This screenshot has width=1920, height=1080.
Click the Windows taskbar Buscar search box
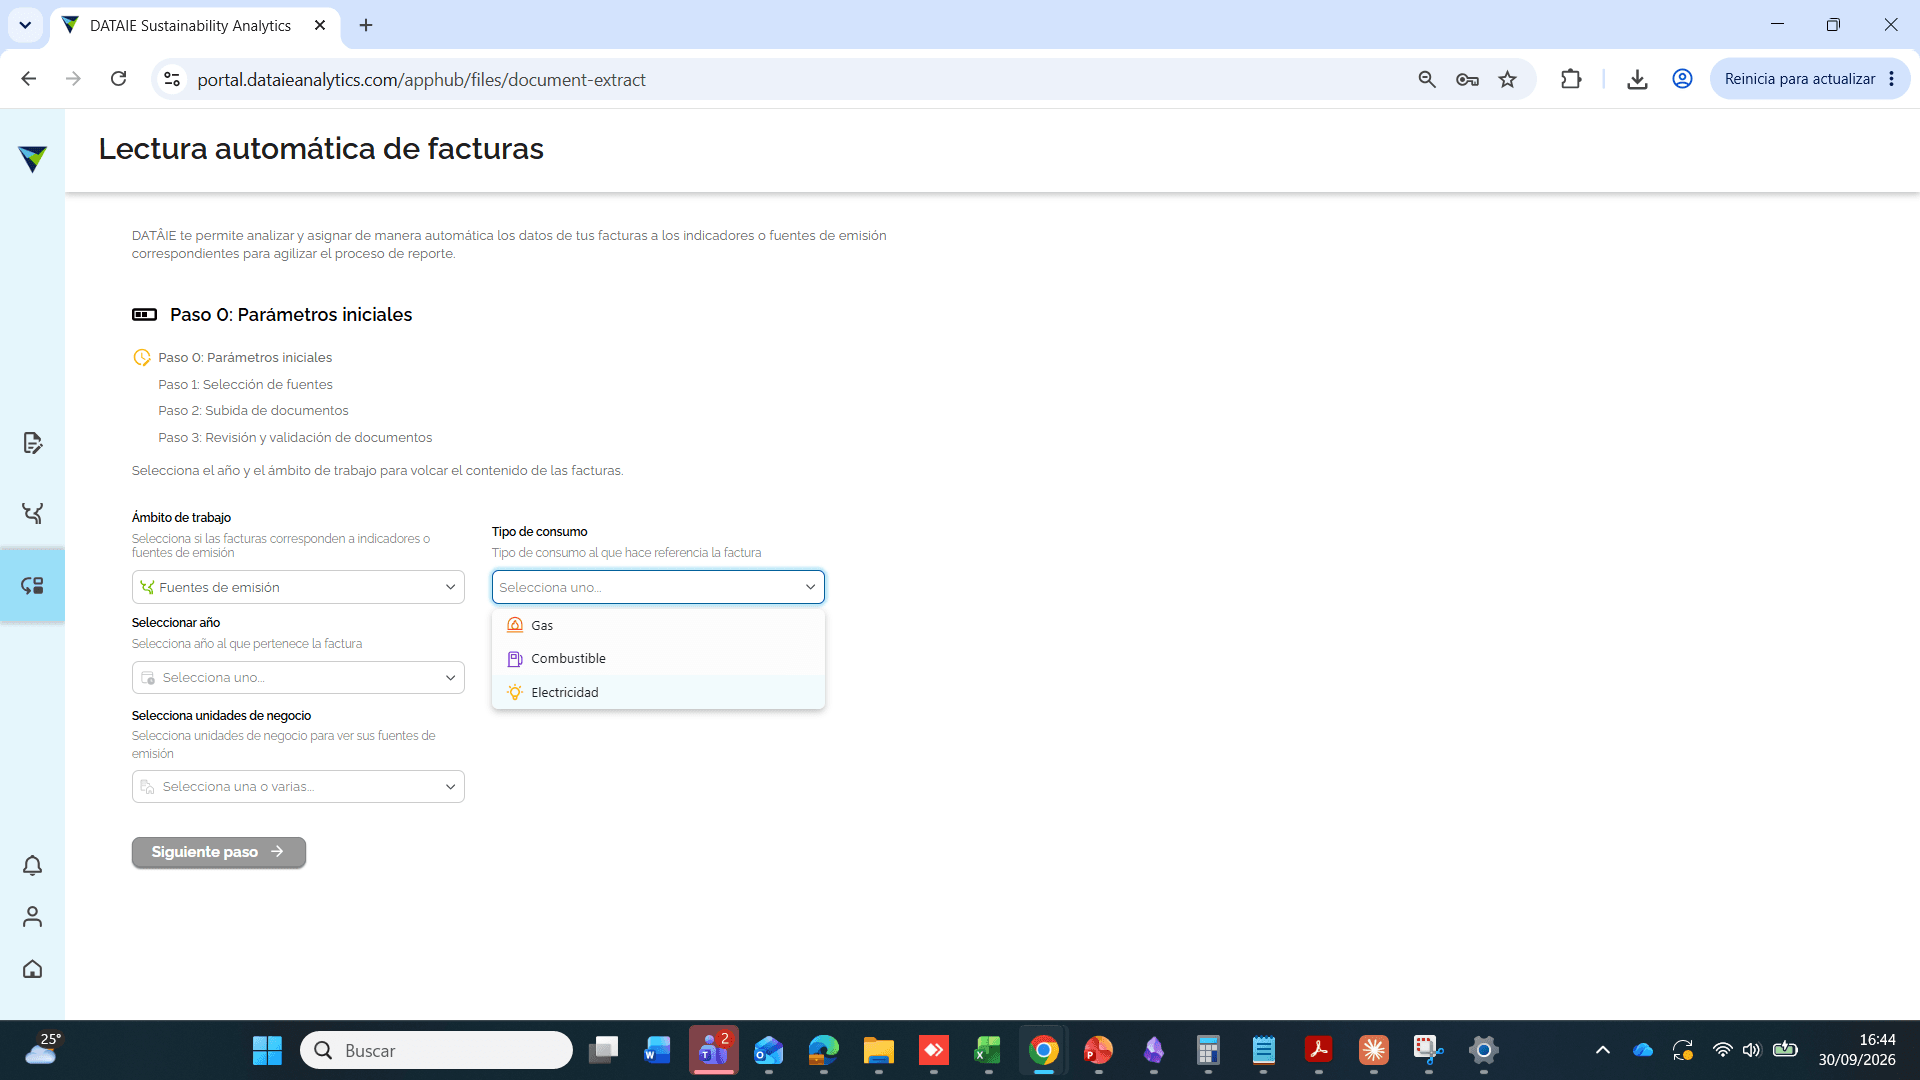pos(436,1050)
